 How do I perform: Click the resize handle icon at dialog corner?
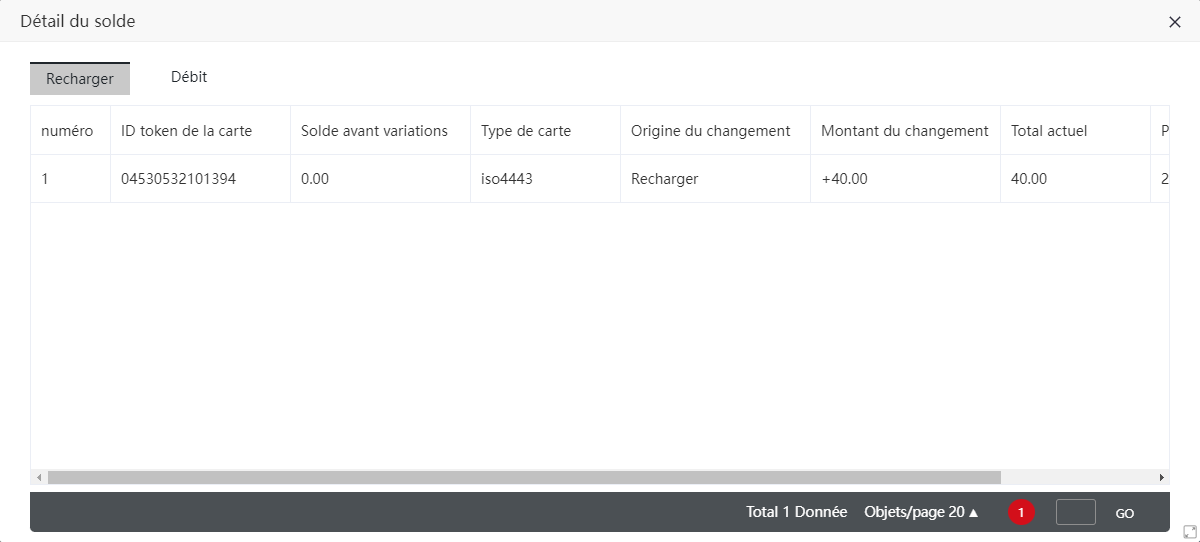1190,532
